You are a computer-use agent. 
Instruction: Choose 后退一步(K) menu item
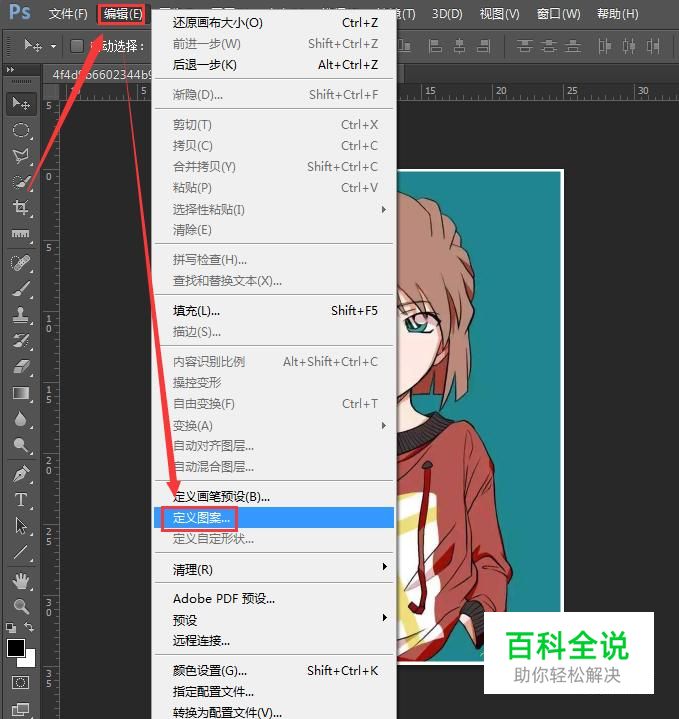tap(275, 65)
